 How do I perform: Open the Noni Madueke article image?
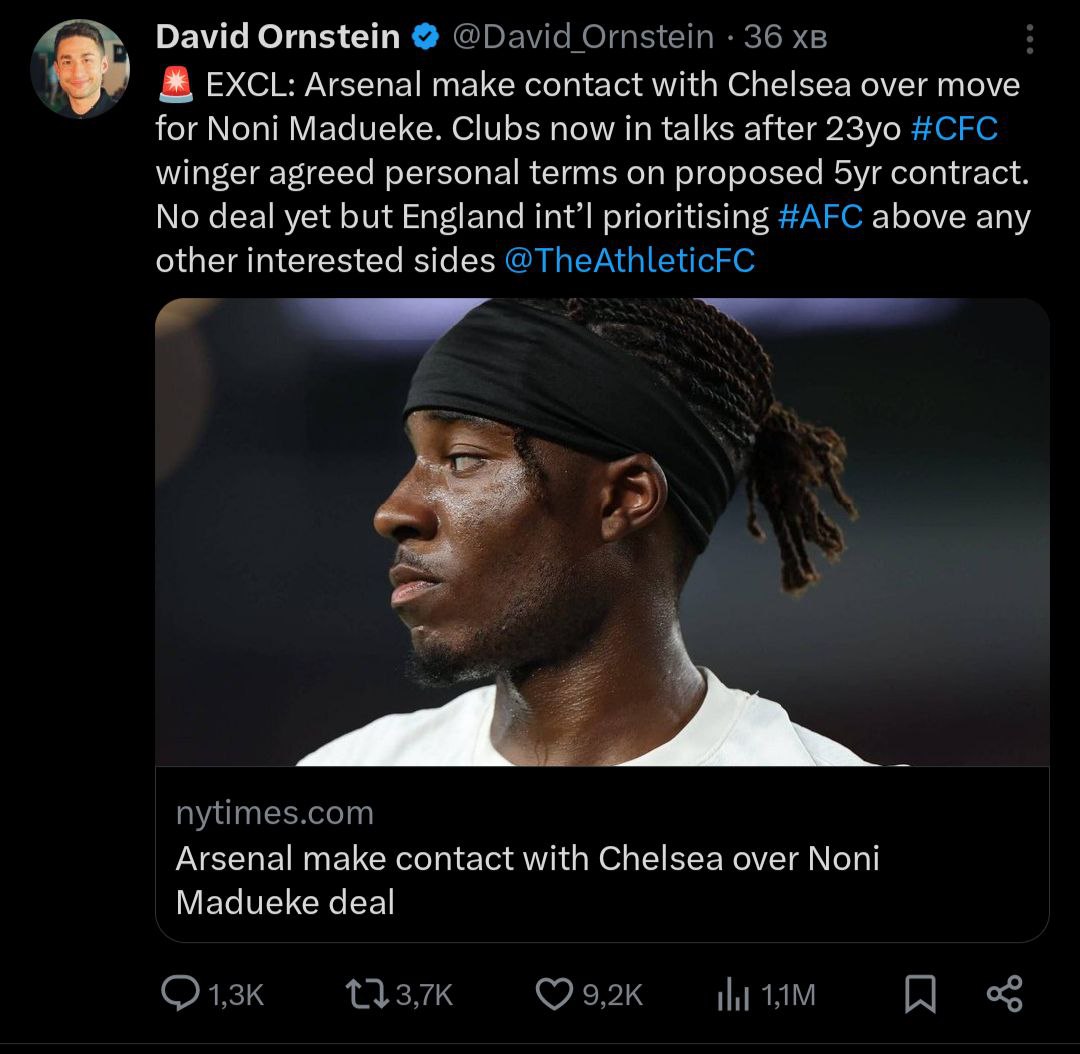(602, 532)
